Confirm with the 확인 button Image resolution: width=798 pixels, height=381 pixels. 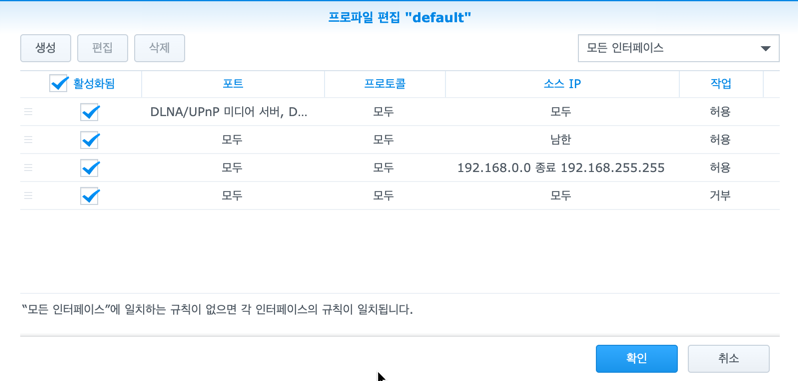[637, 359]
